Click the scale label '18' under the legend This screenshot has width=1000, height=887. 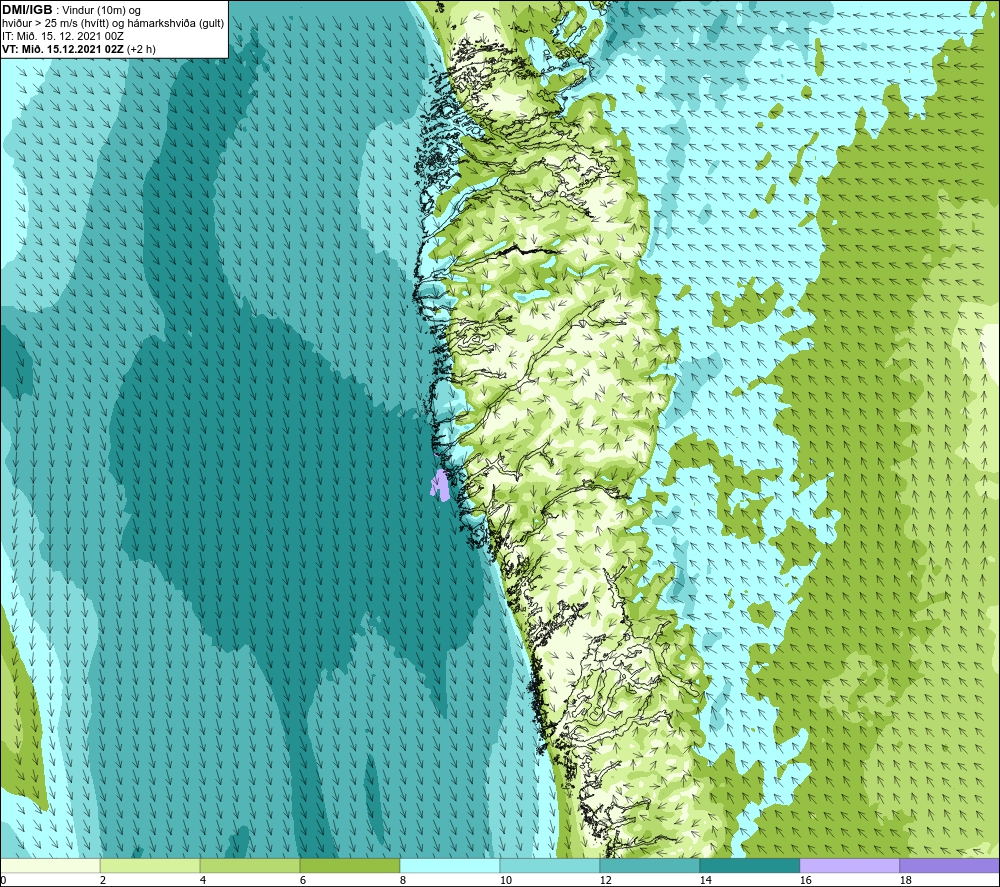905,880
